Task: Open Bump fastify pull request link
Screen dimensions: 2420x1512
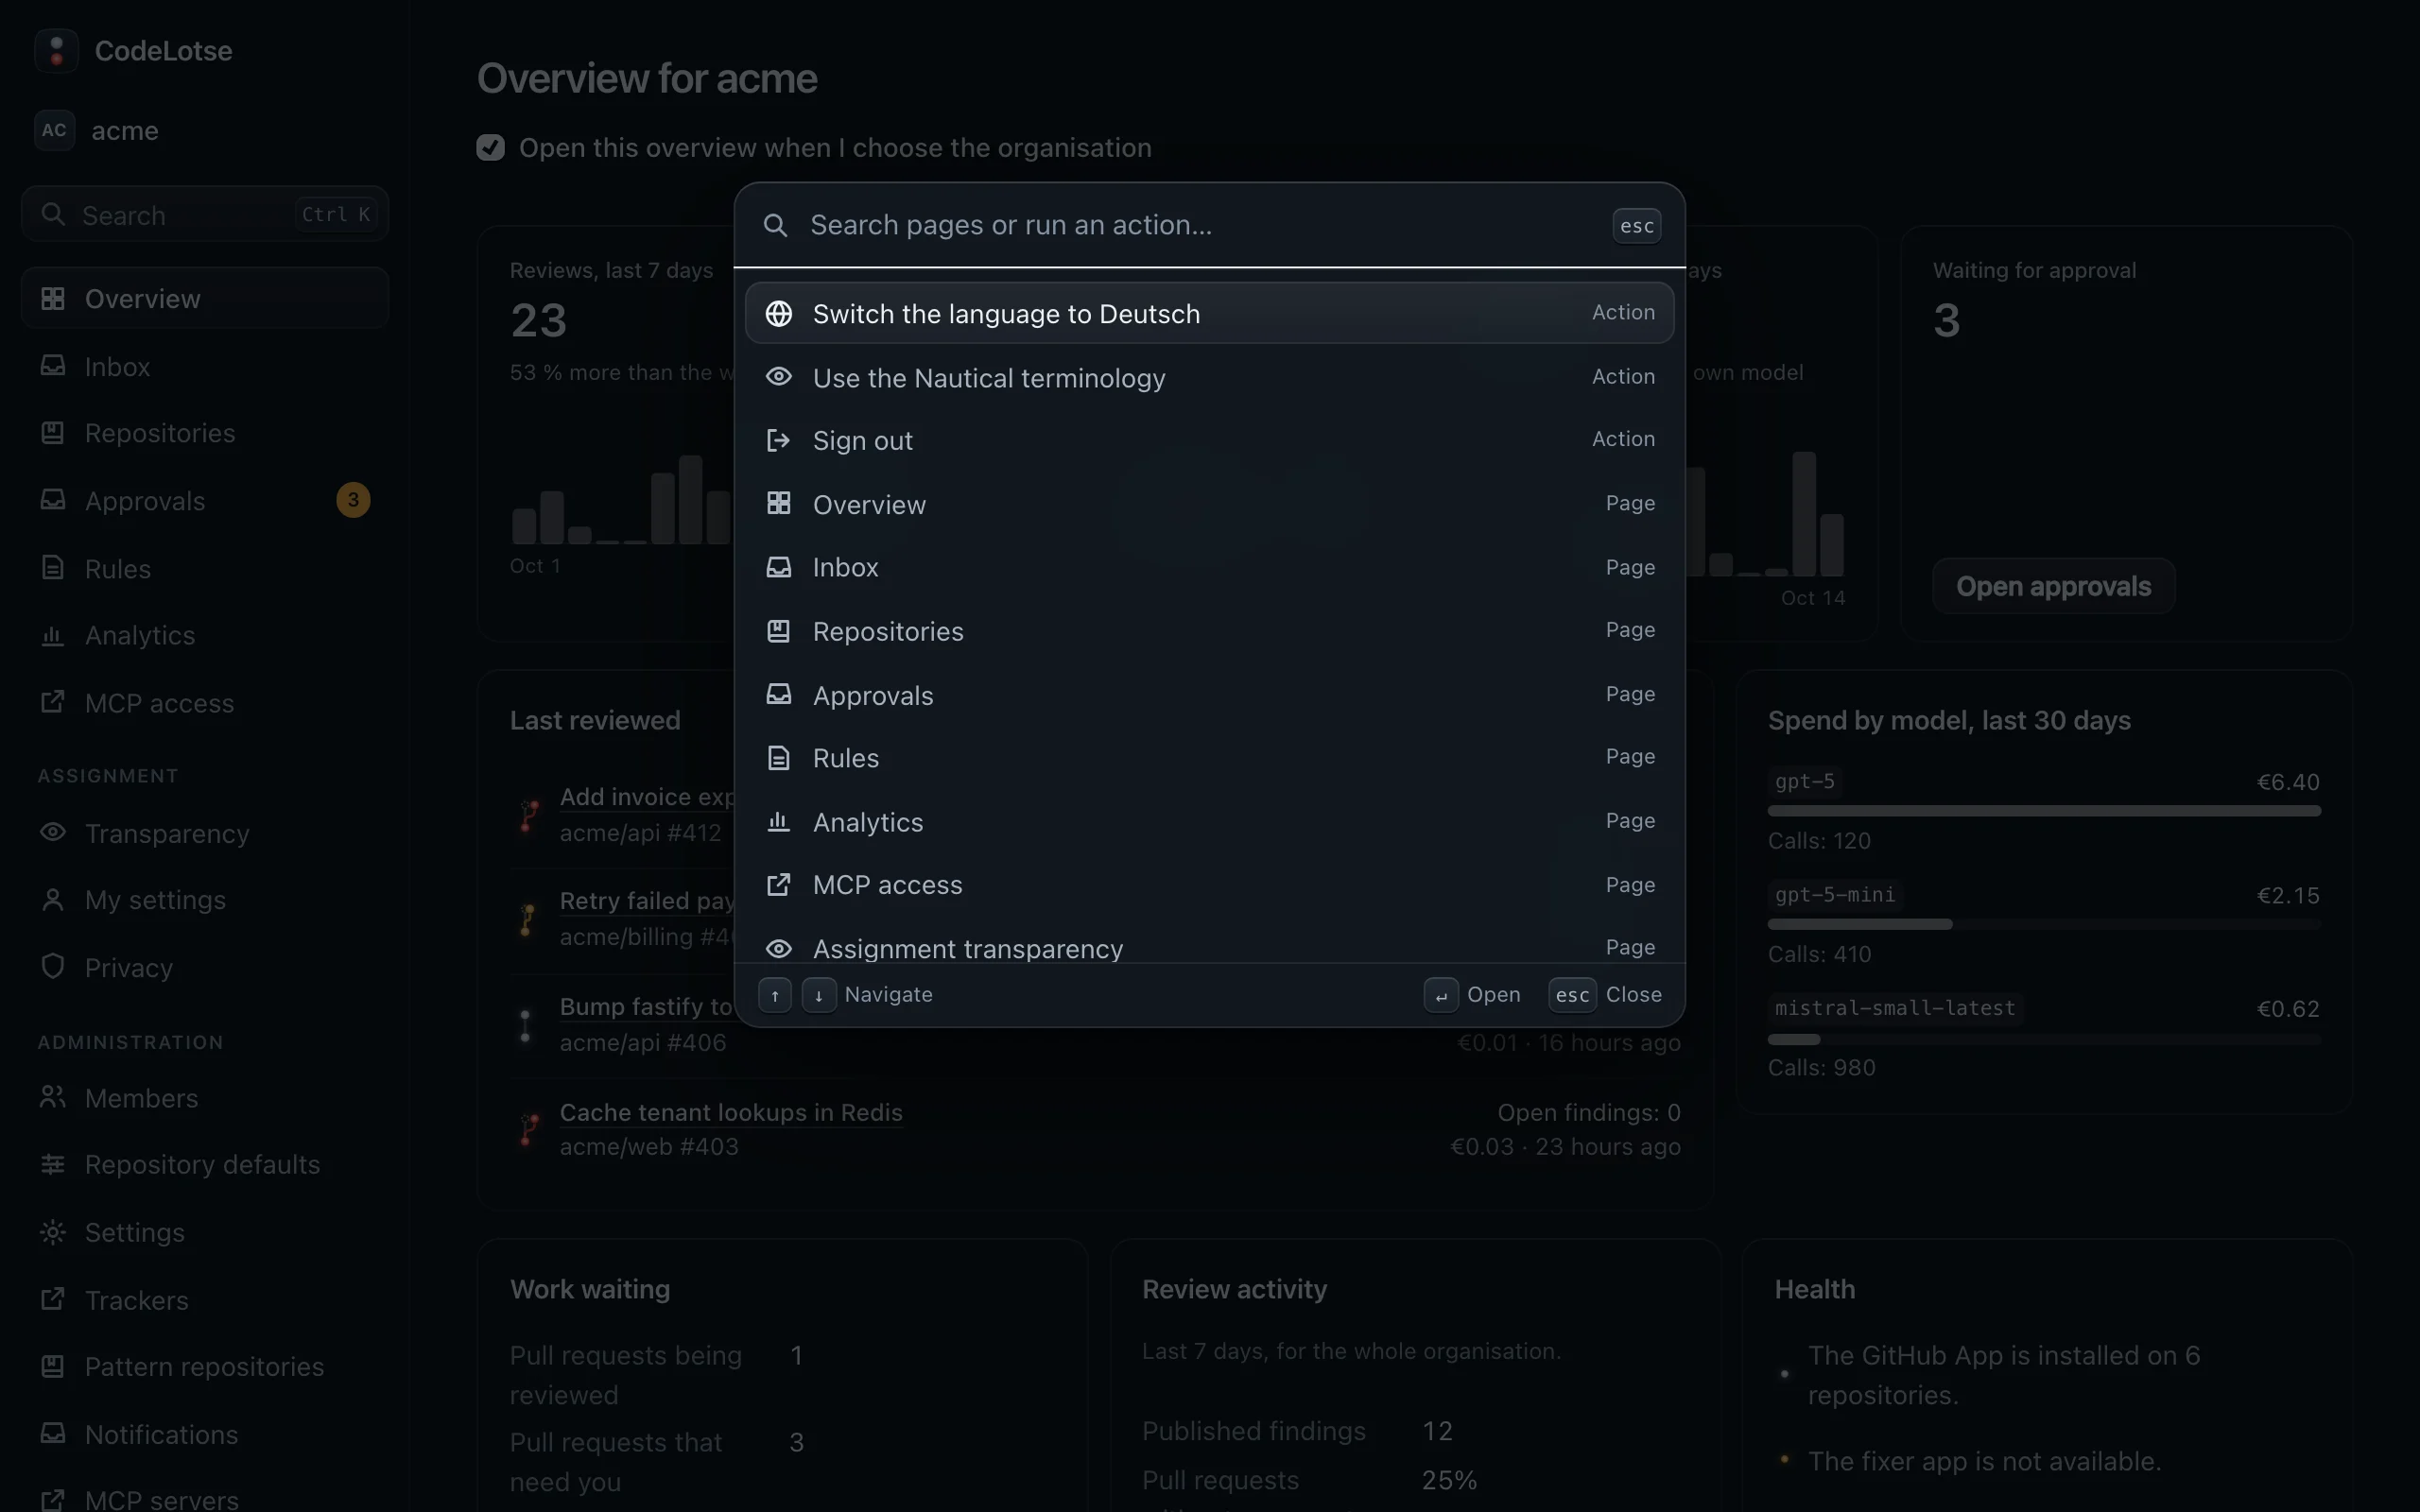Action: (x=646, y=1006)
